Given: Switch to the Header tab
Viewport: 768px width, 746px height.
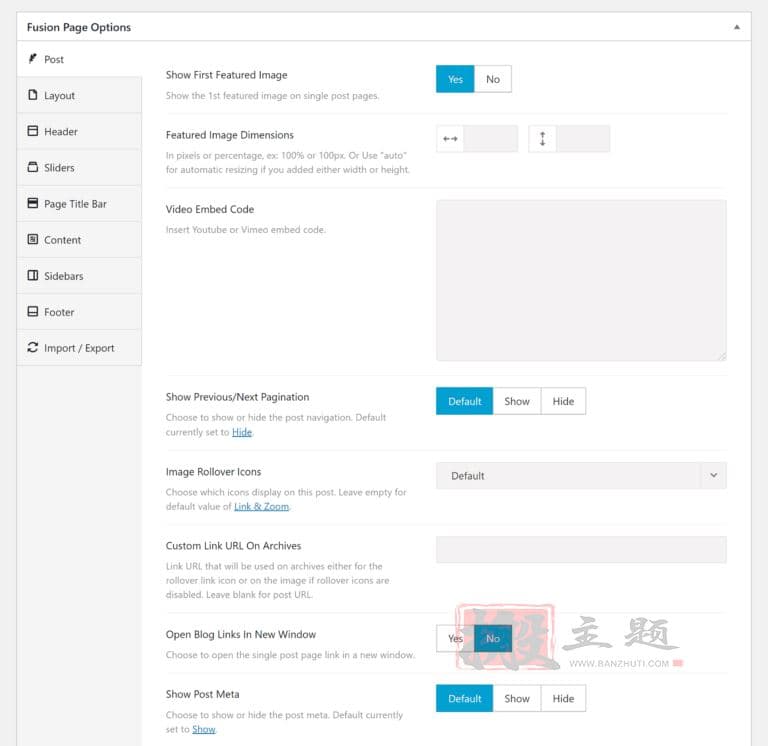Looking at the screenshot, I should [79, 131].
